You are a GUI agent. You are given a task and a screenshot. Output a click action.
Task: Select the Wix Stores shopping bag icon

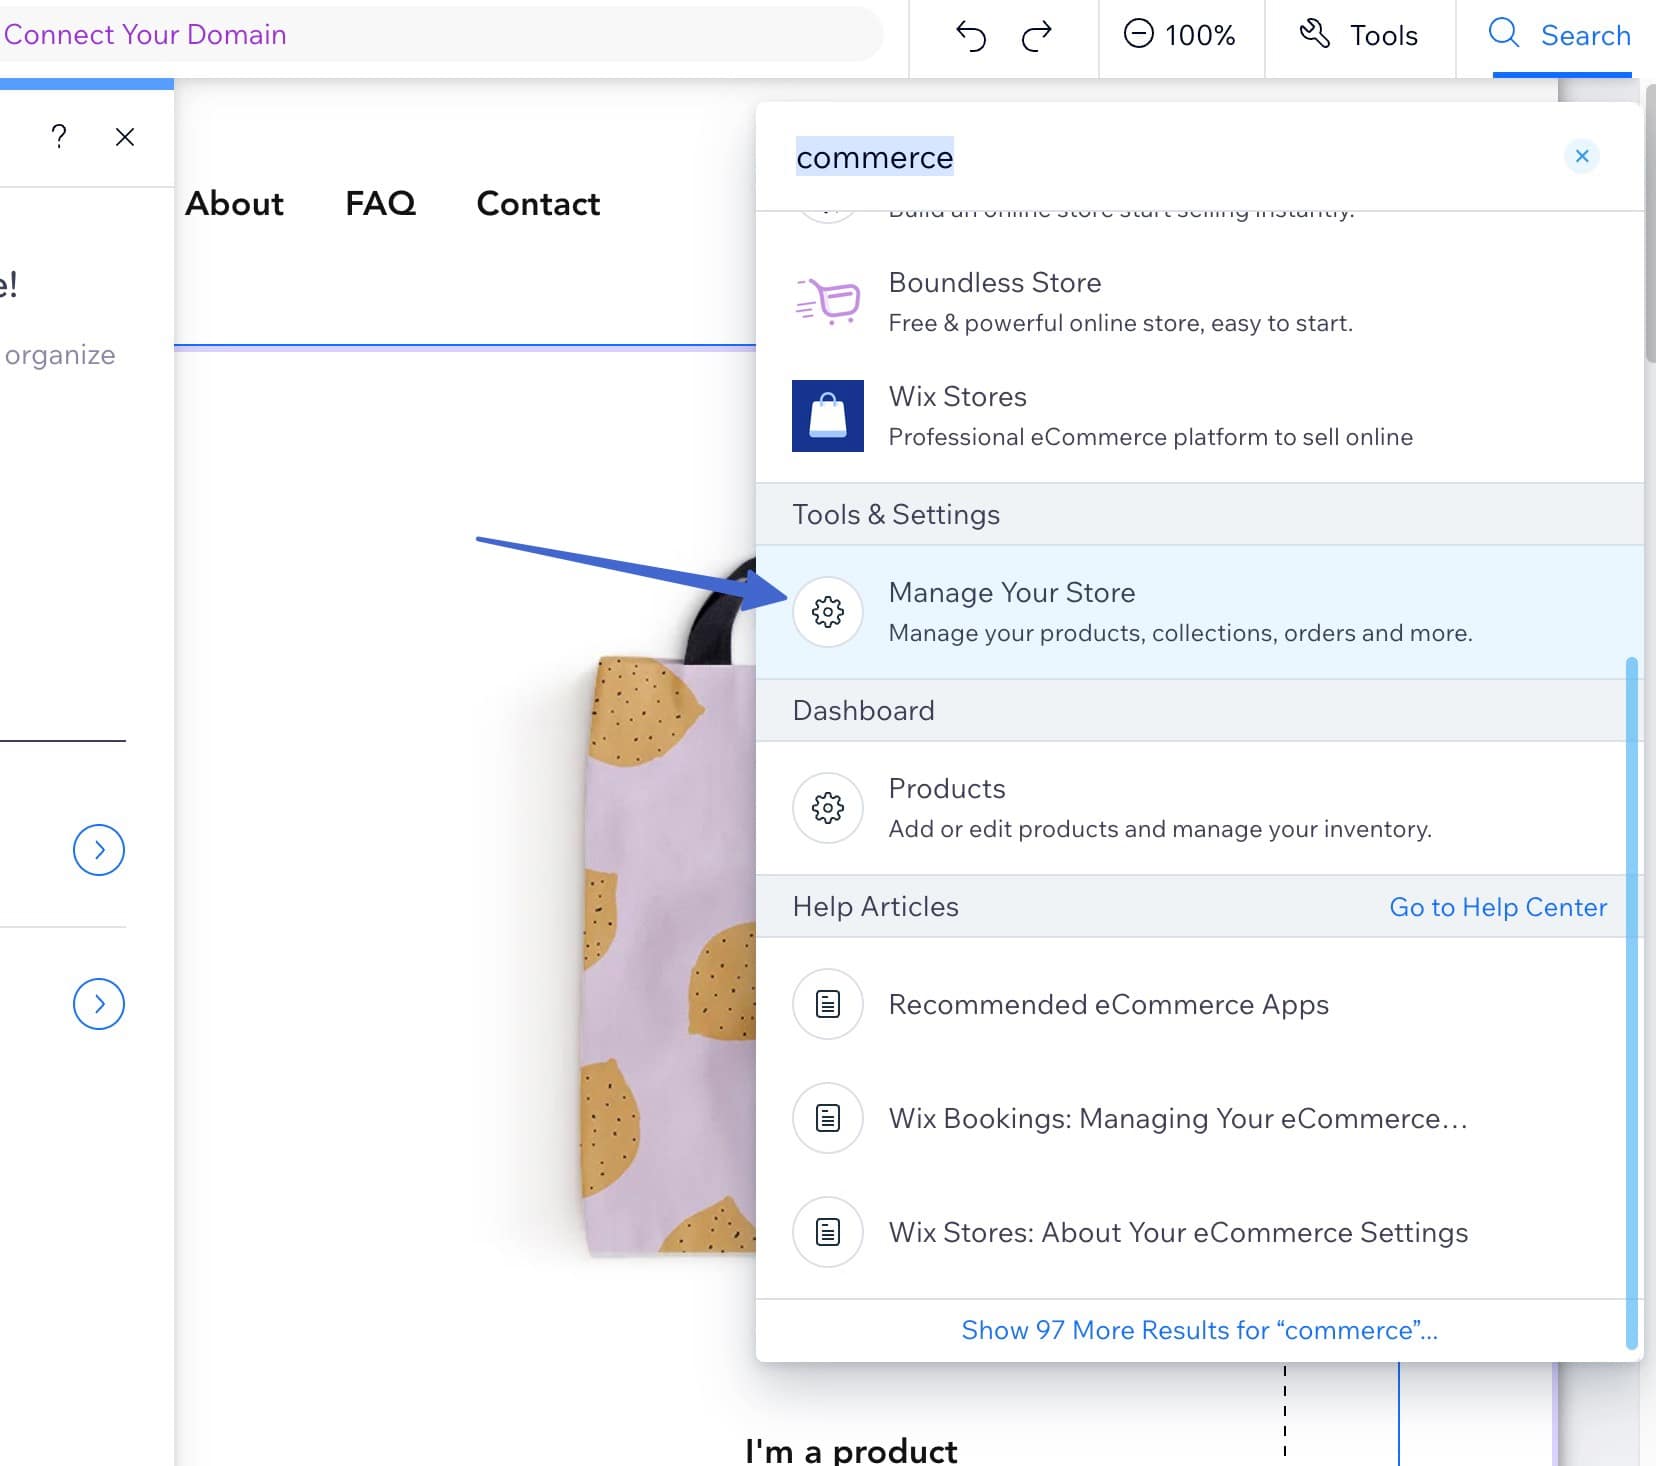828,416
